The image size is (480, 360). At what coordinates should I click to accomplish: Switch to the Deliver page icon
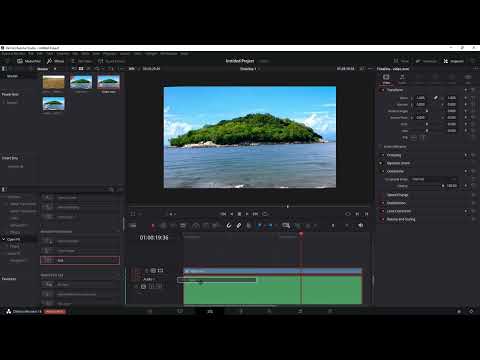330,311
